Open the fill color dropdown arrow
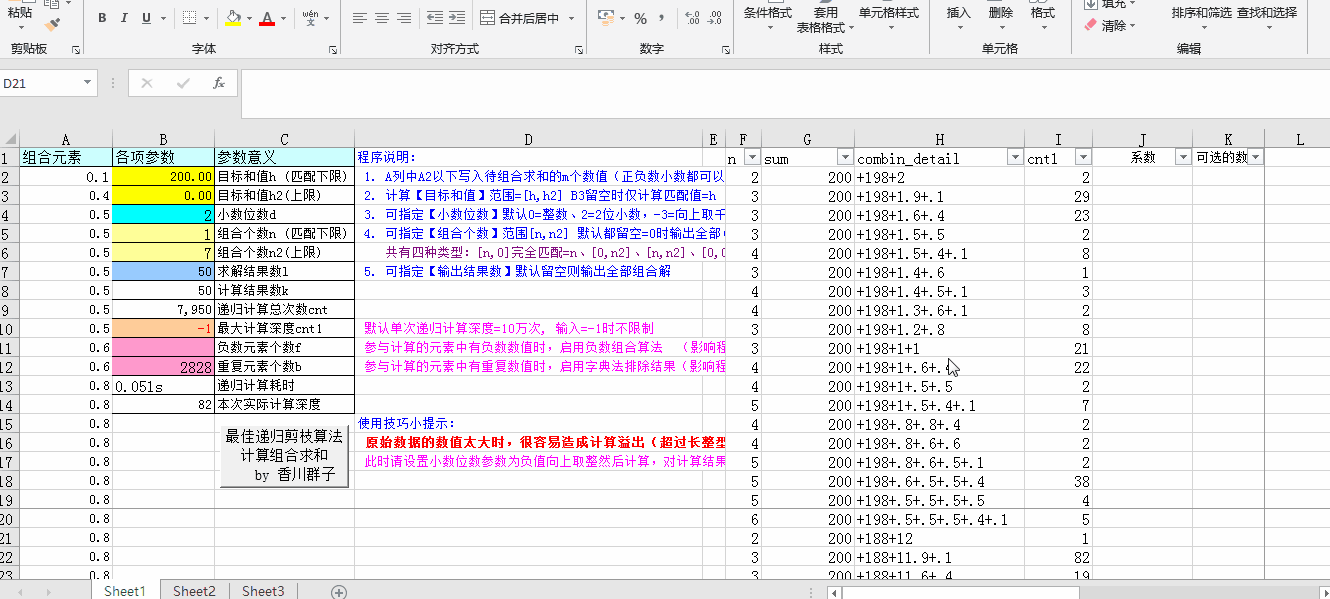 tap(248, 18)
